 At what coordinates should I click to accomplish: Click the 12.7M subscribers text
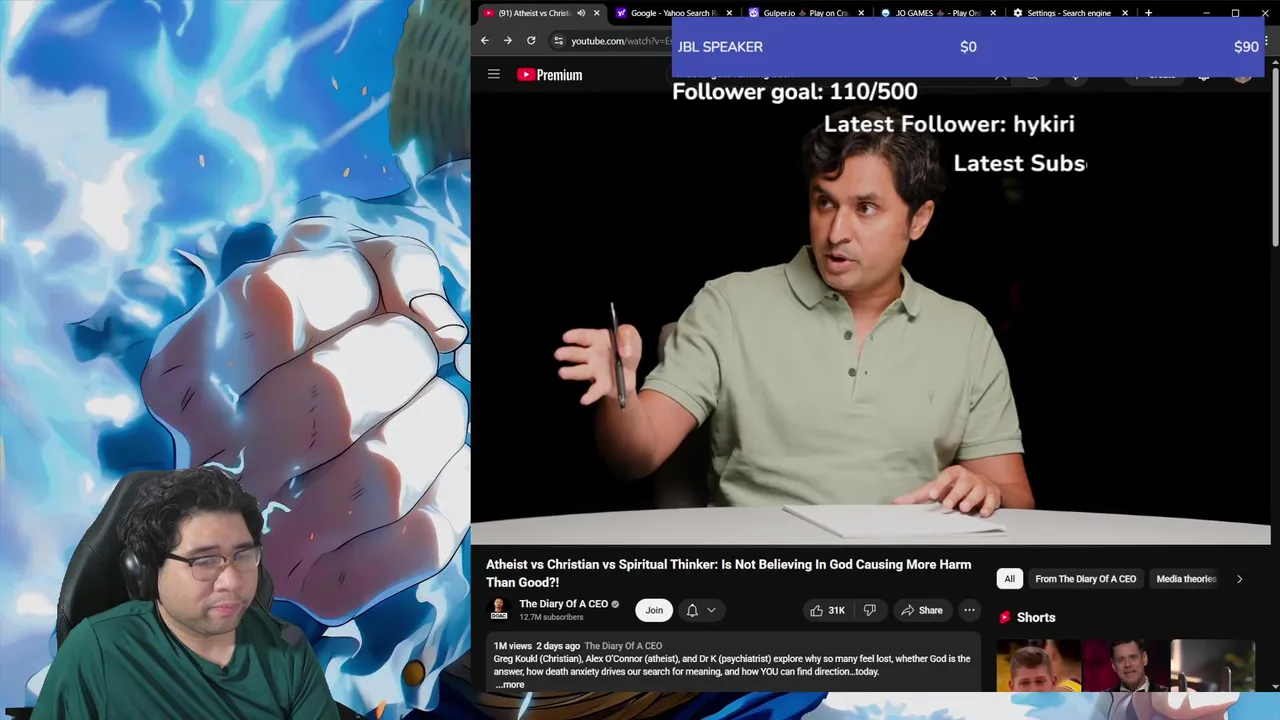coord(551,617)
